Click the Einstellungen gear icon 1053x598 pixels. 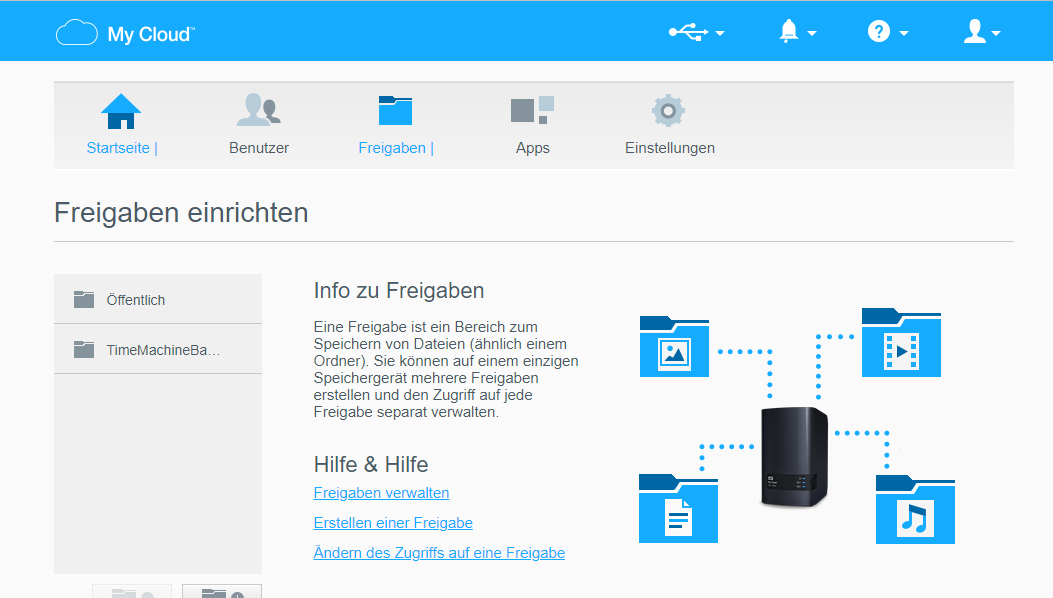coord(668,111)
